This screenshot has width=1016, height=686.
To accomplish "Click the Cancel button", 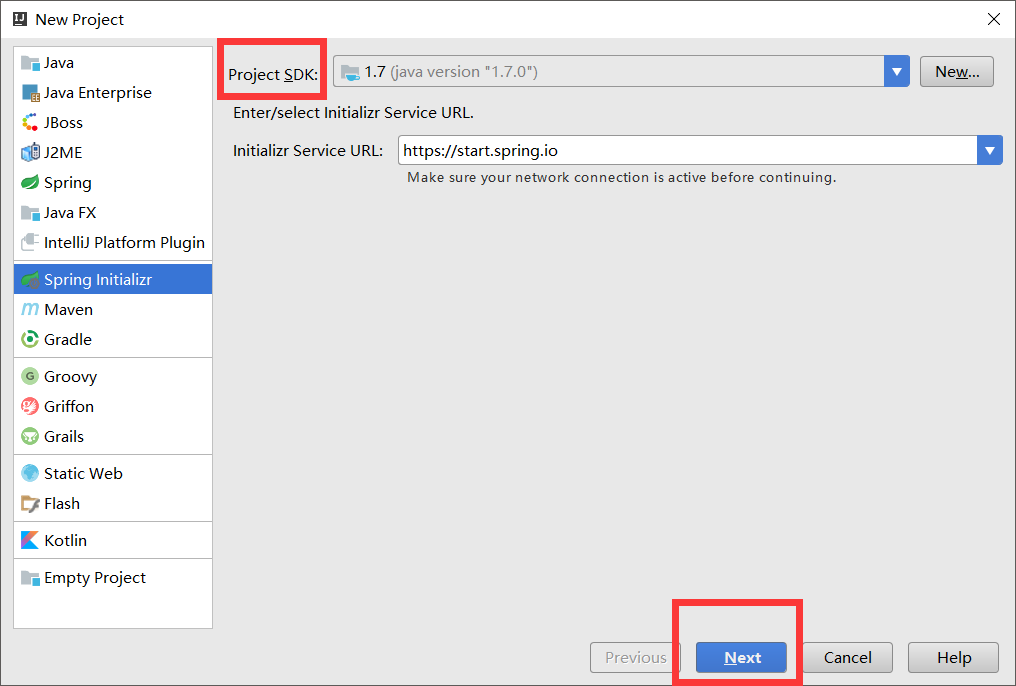I will pos(848,657).
